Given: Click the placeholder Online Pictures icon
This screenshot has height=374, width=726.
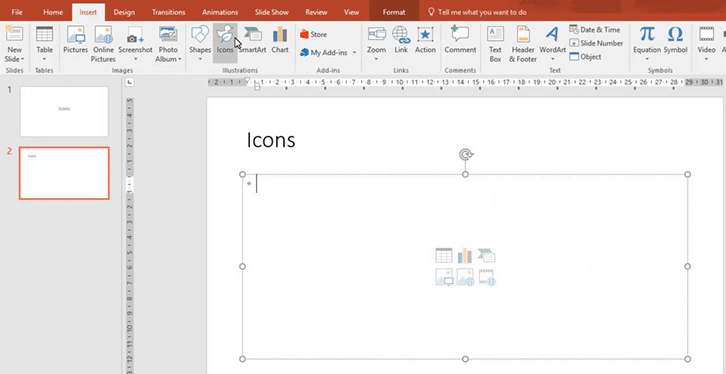Looking at the screenshot, I should 465,277.
